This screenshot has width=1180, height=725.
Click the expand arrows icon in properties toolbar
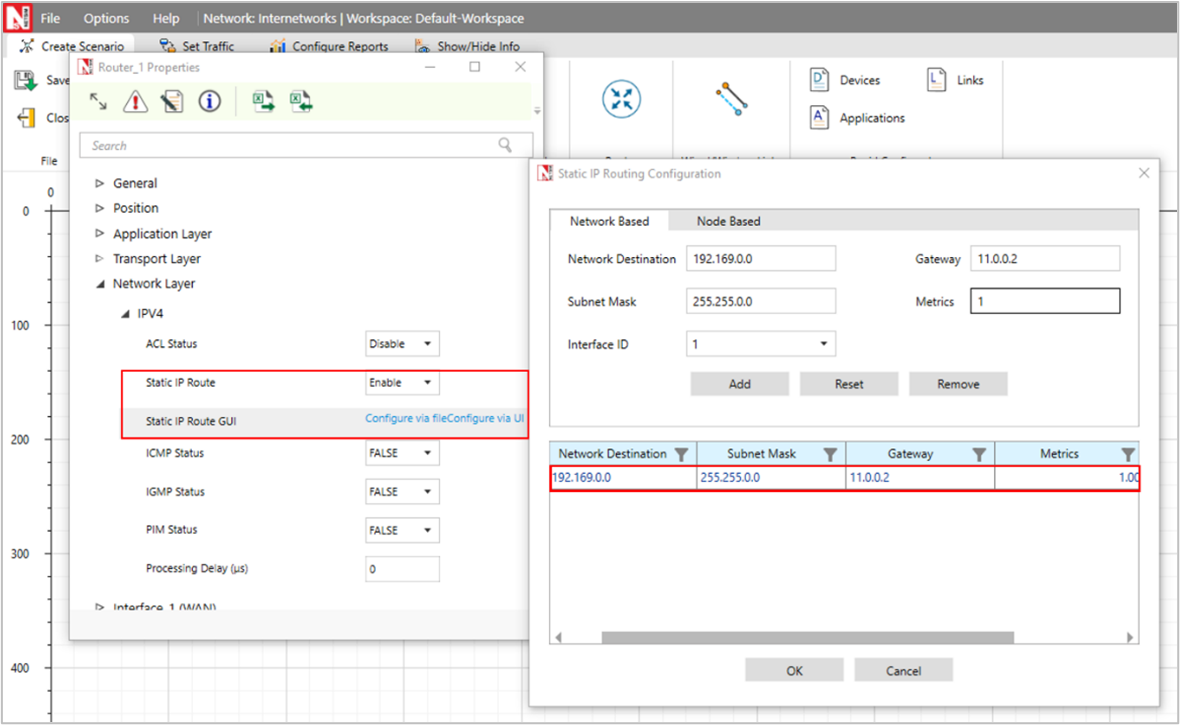click(98, 101)
